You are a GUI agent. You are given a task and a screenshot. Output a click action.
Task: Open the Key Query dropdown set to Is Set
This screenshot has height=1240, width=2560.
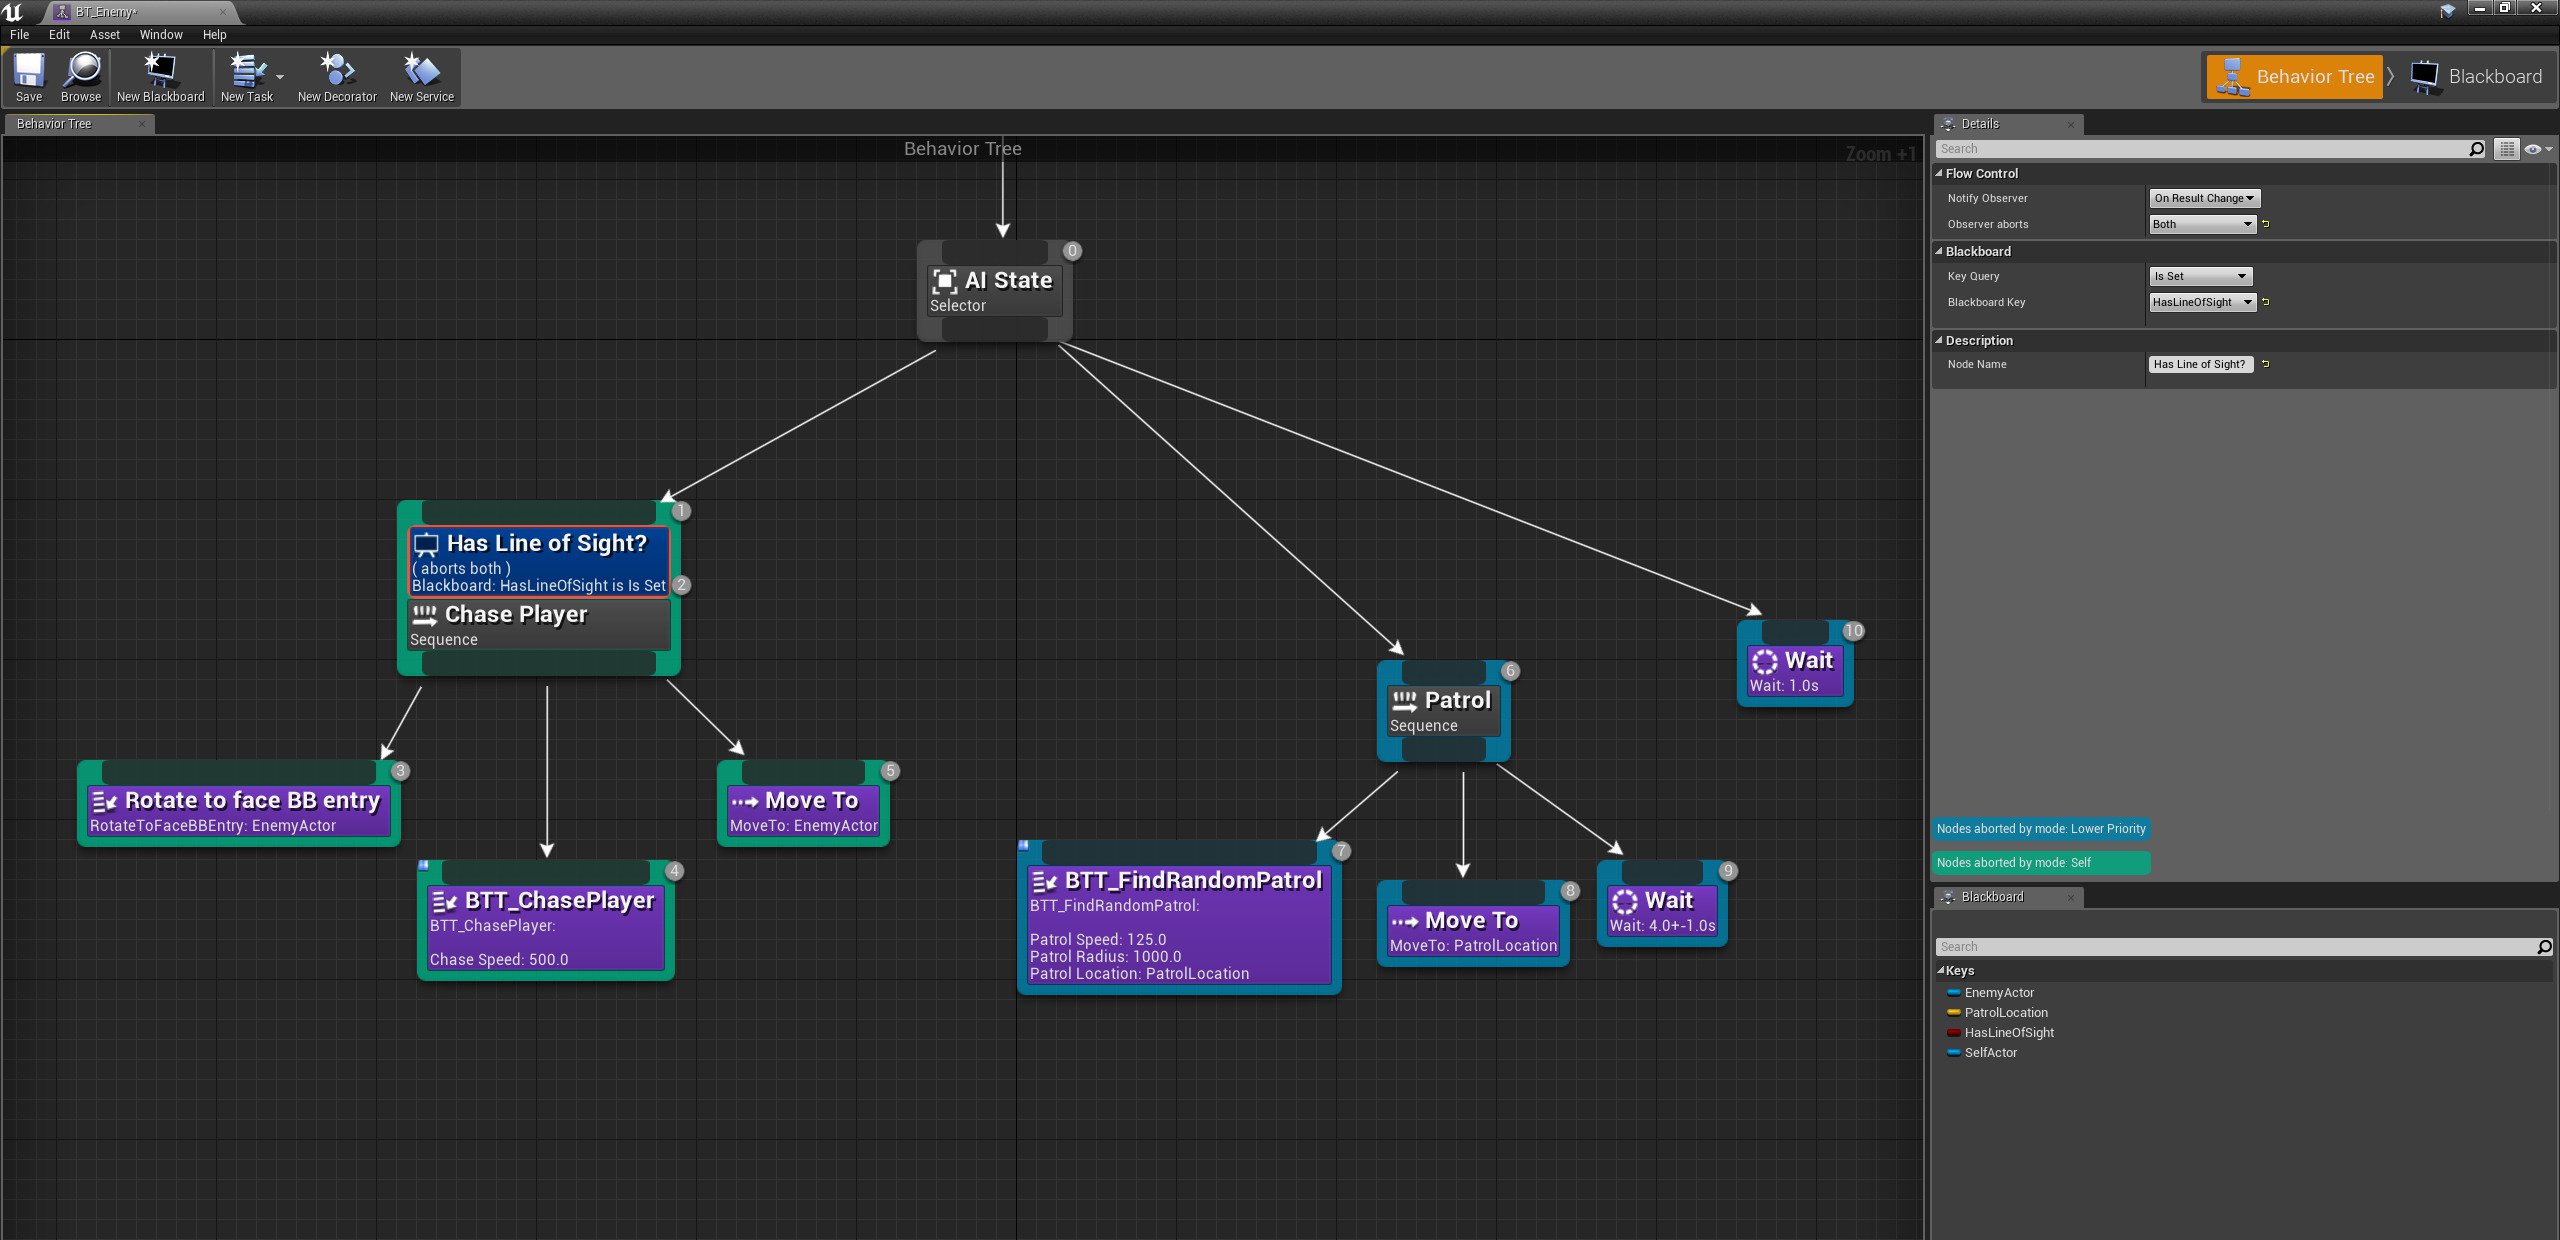pos(2200,276)
